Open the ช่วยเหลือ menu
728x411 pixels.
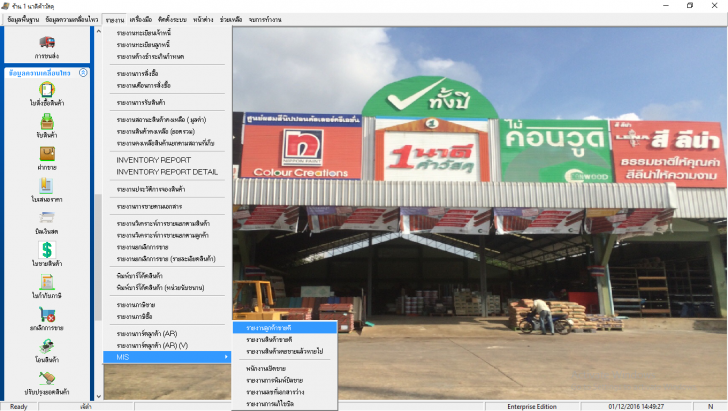pyautogui.click(x=231, y=20)
